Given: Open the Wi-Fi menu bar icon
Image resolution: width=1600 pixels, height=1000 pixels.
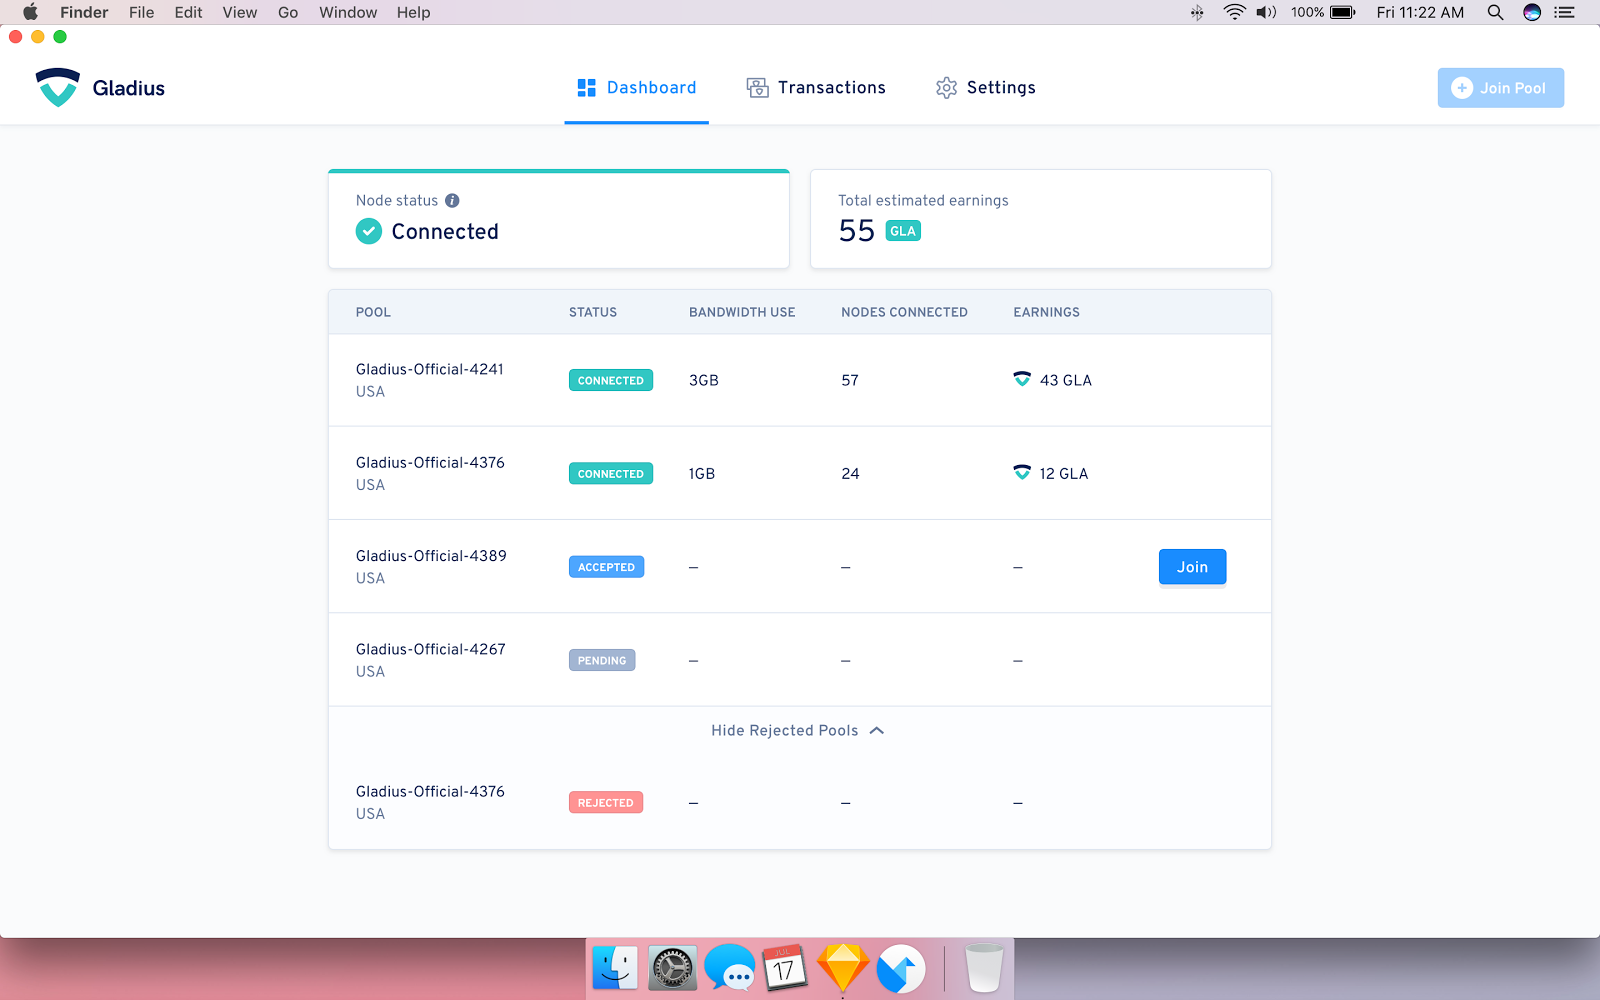Looking at the screenshot, I should [x=1235, y=12].
